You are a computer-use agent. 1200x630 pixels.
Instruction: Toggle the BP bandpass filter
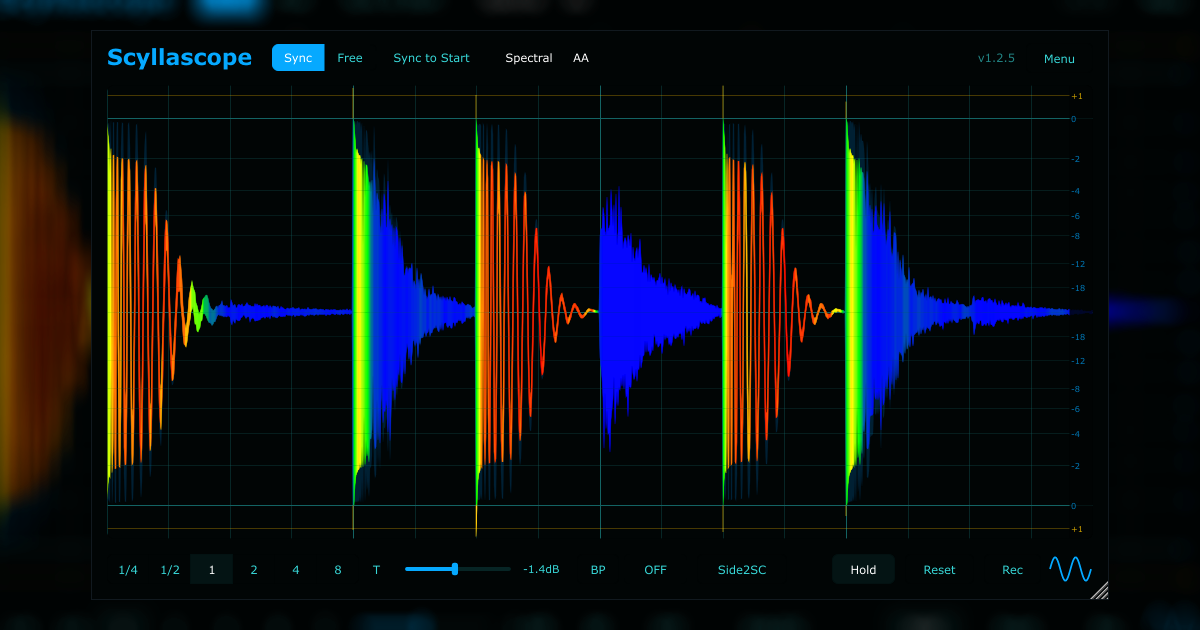[597, 569]
